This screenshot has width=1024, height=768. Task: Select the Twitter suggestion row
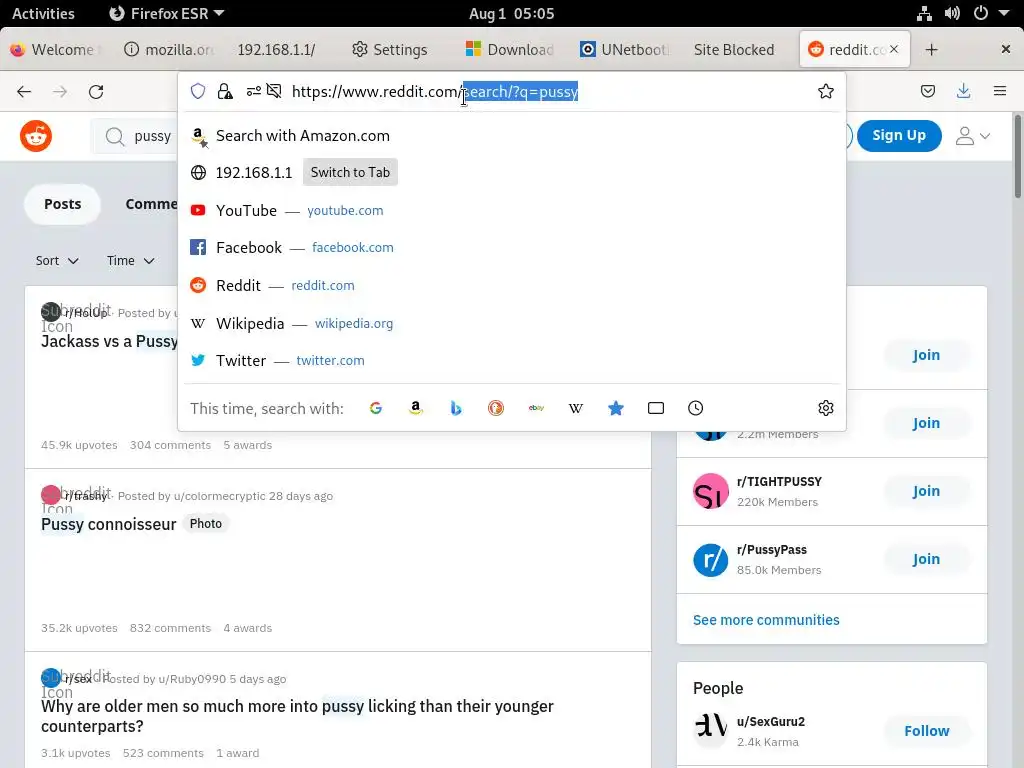(x=511, y=360)
